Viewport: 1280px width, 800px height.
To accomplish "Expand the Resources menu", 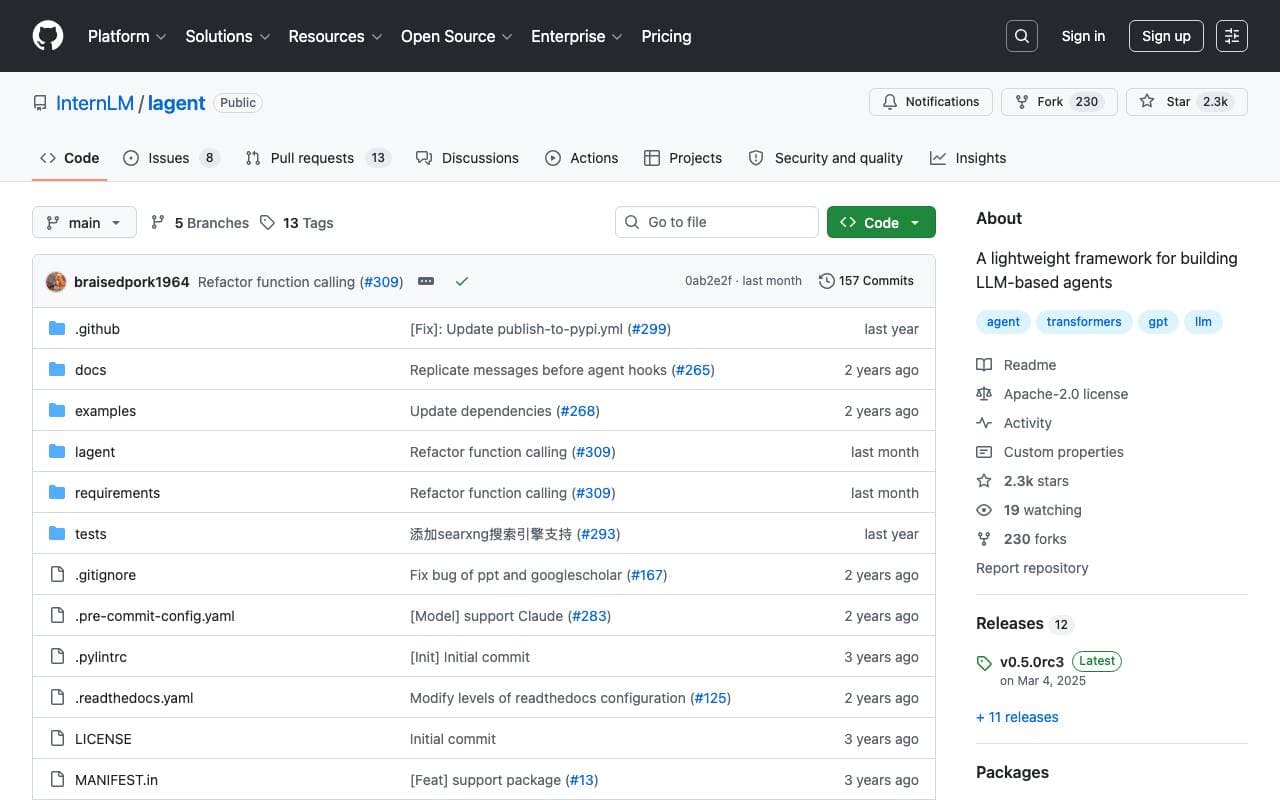I will pyautogui.click(x=336, y=36).
